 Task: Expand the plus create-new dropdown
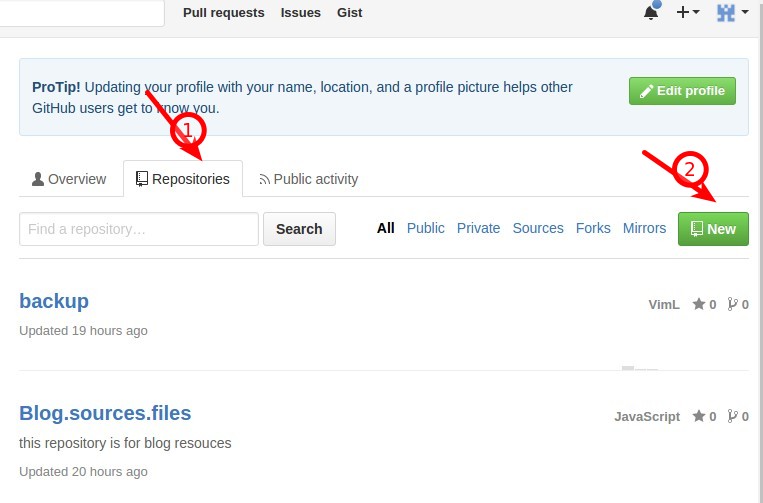point(688,12)
